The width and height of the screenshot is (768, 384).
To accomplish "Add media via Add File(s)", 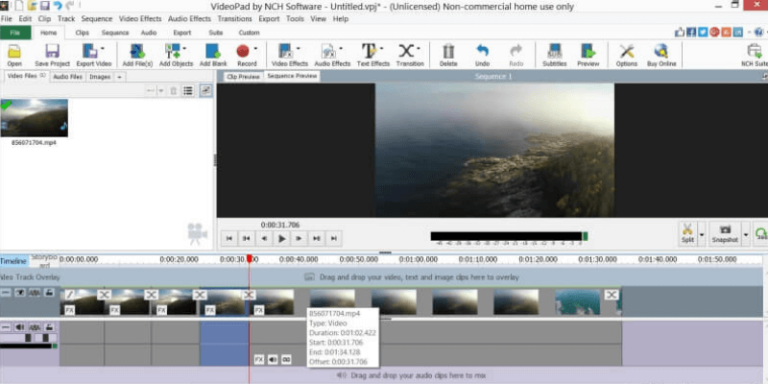I will 138,54.
